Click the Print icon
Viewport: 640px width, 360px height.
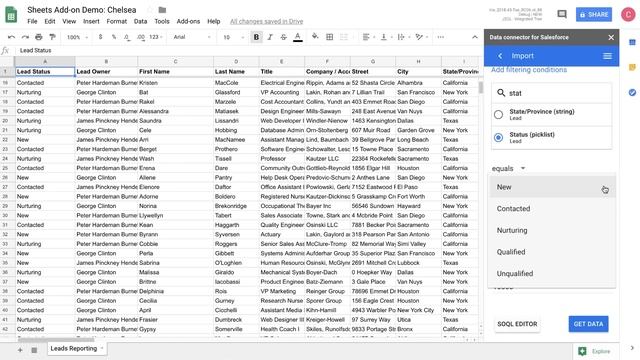click(x=39, y=37)
